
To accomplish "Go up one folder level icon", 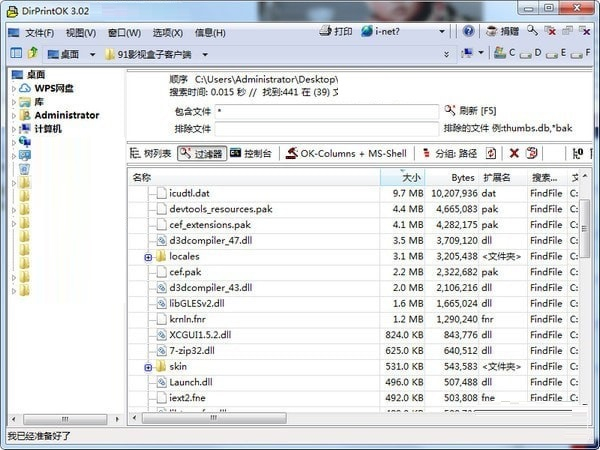I will 33,53.
